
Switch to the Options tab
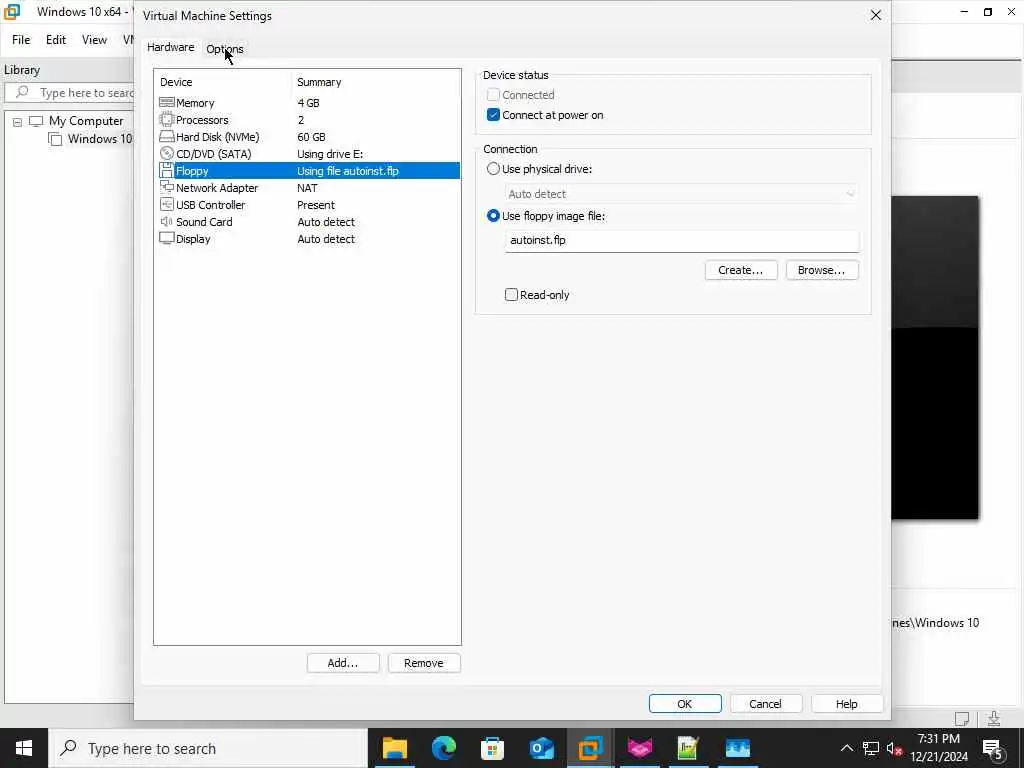click(x=225, y=48)
